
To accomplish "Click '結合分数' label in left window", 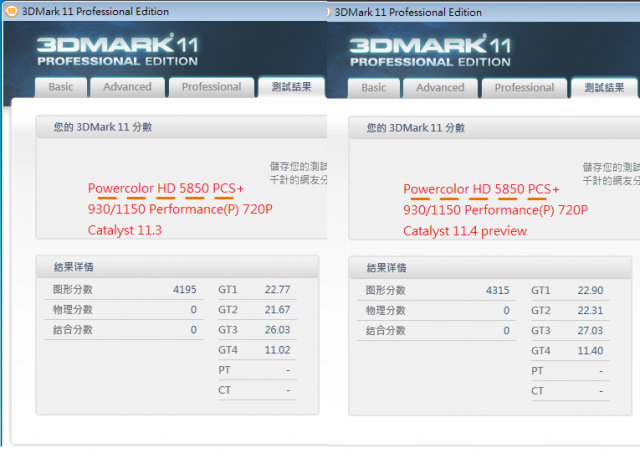I will (73, 330).
